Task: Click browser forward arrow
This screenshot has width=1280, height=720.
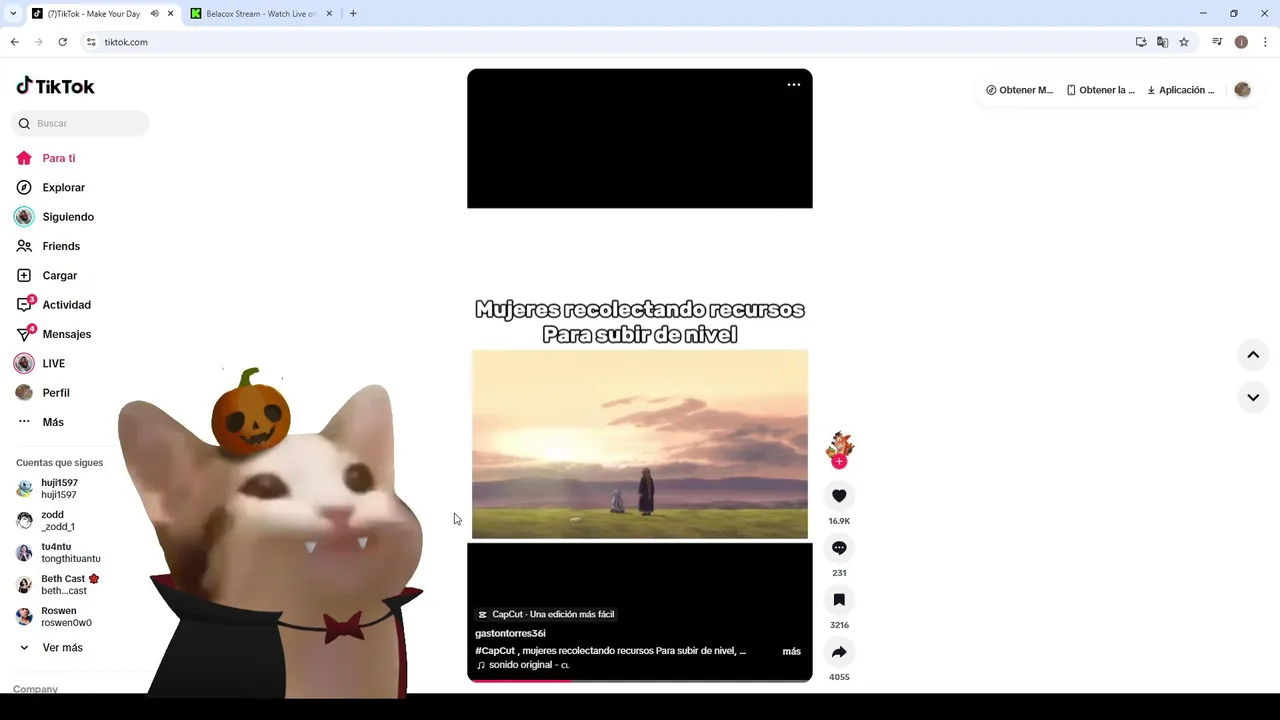Action: 38,42
